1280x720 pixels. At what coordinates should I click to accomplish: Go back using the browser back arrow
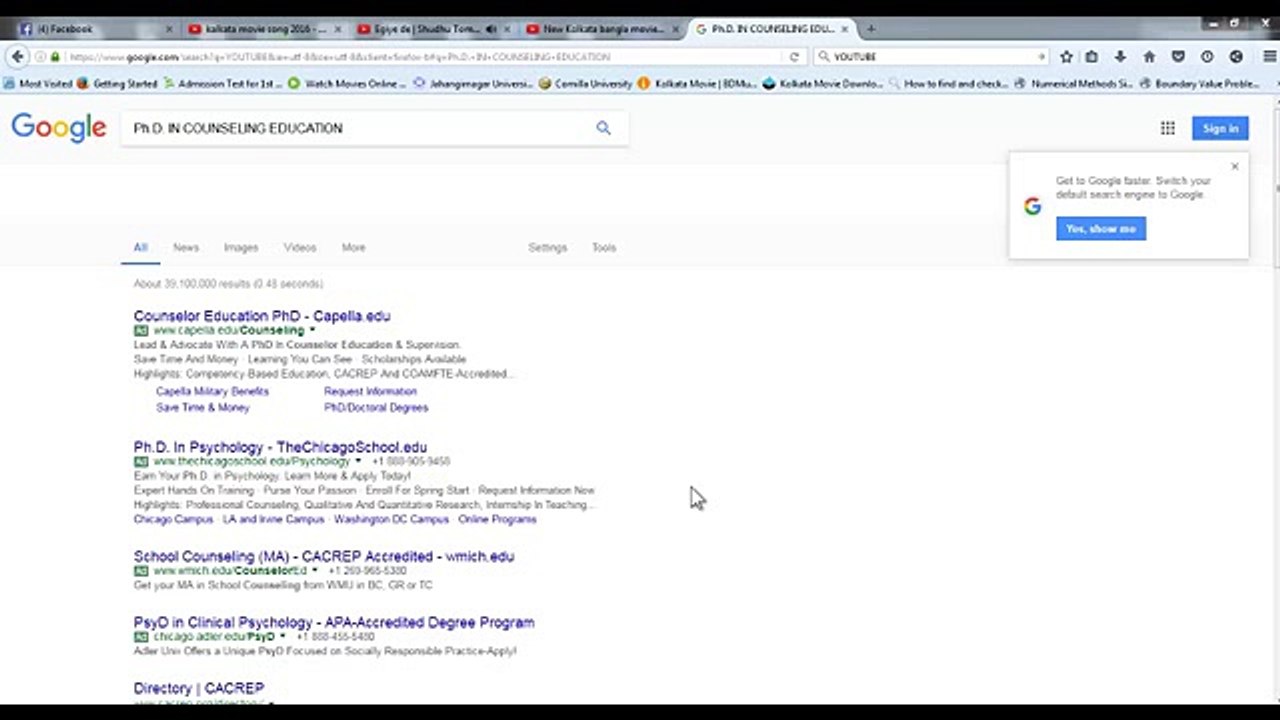tap(17, 57)
